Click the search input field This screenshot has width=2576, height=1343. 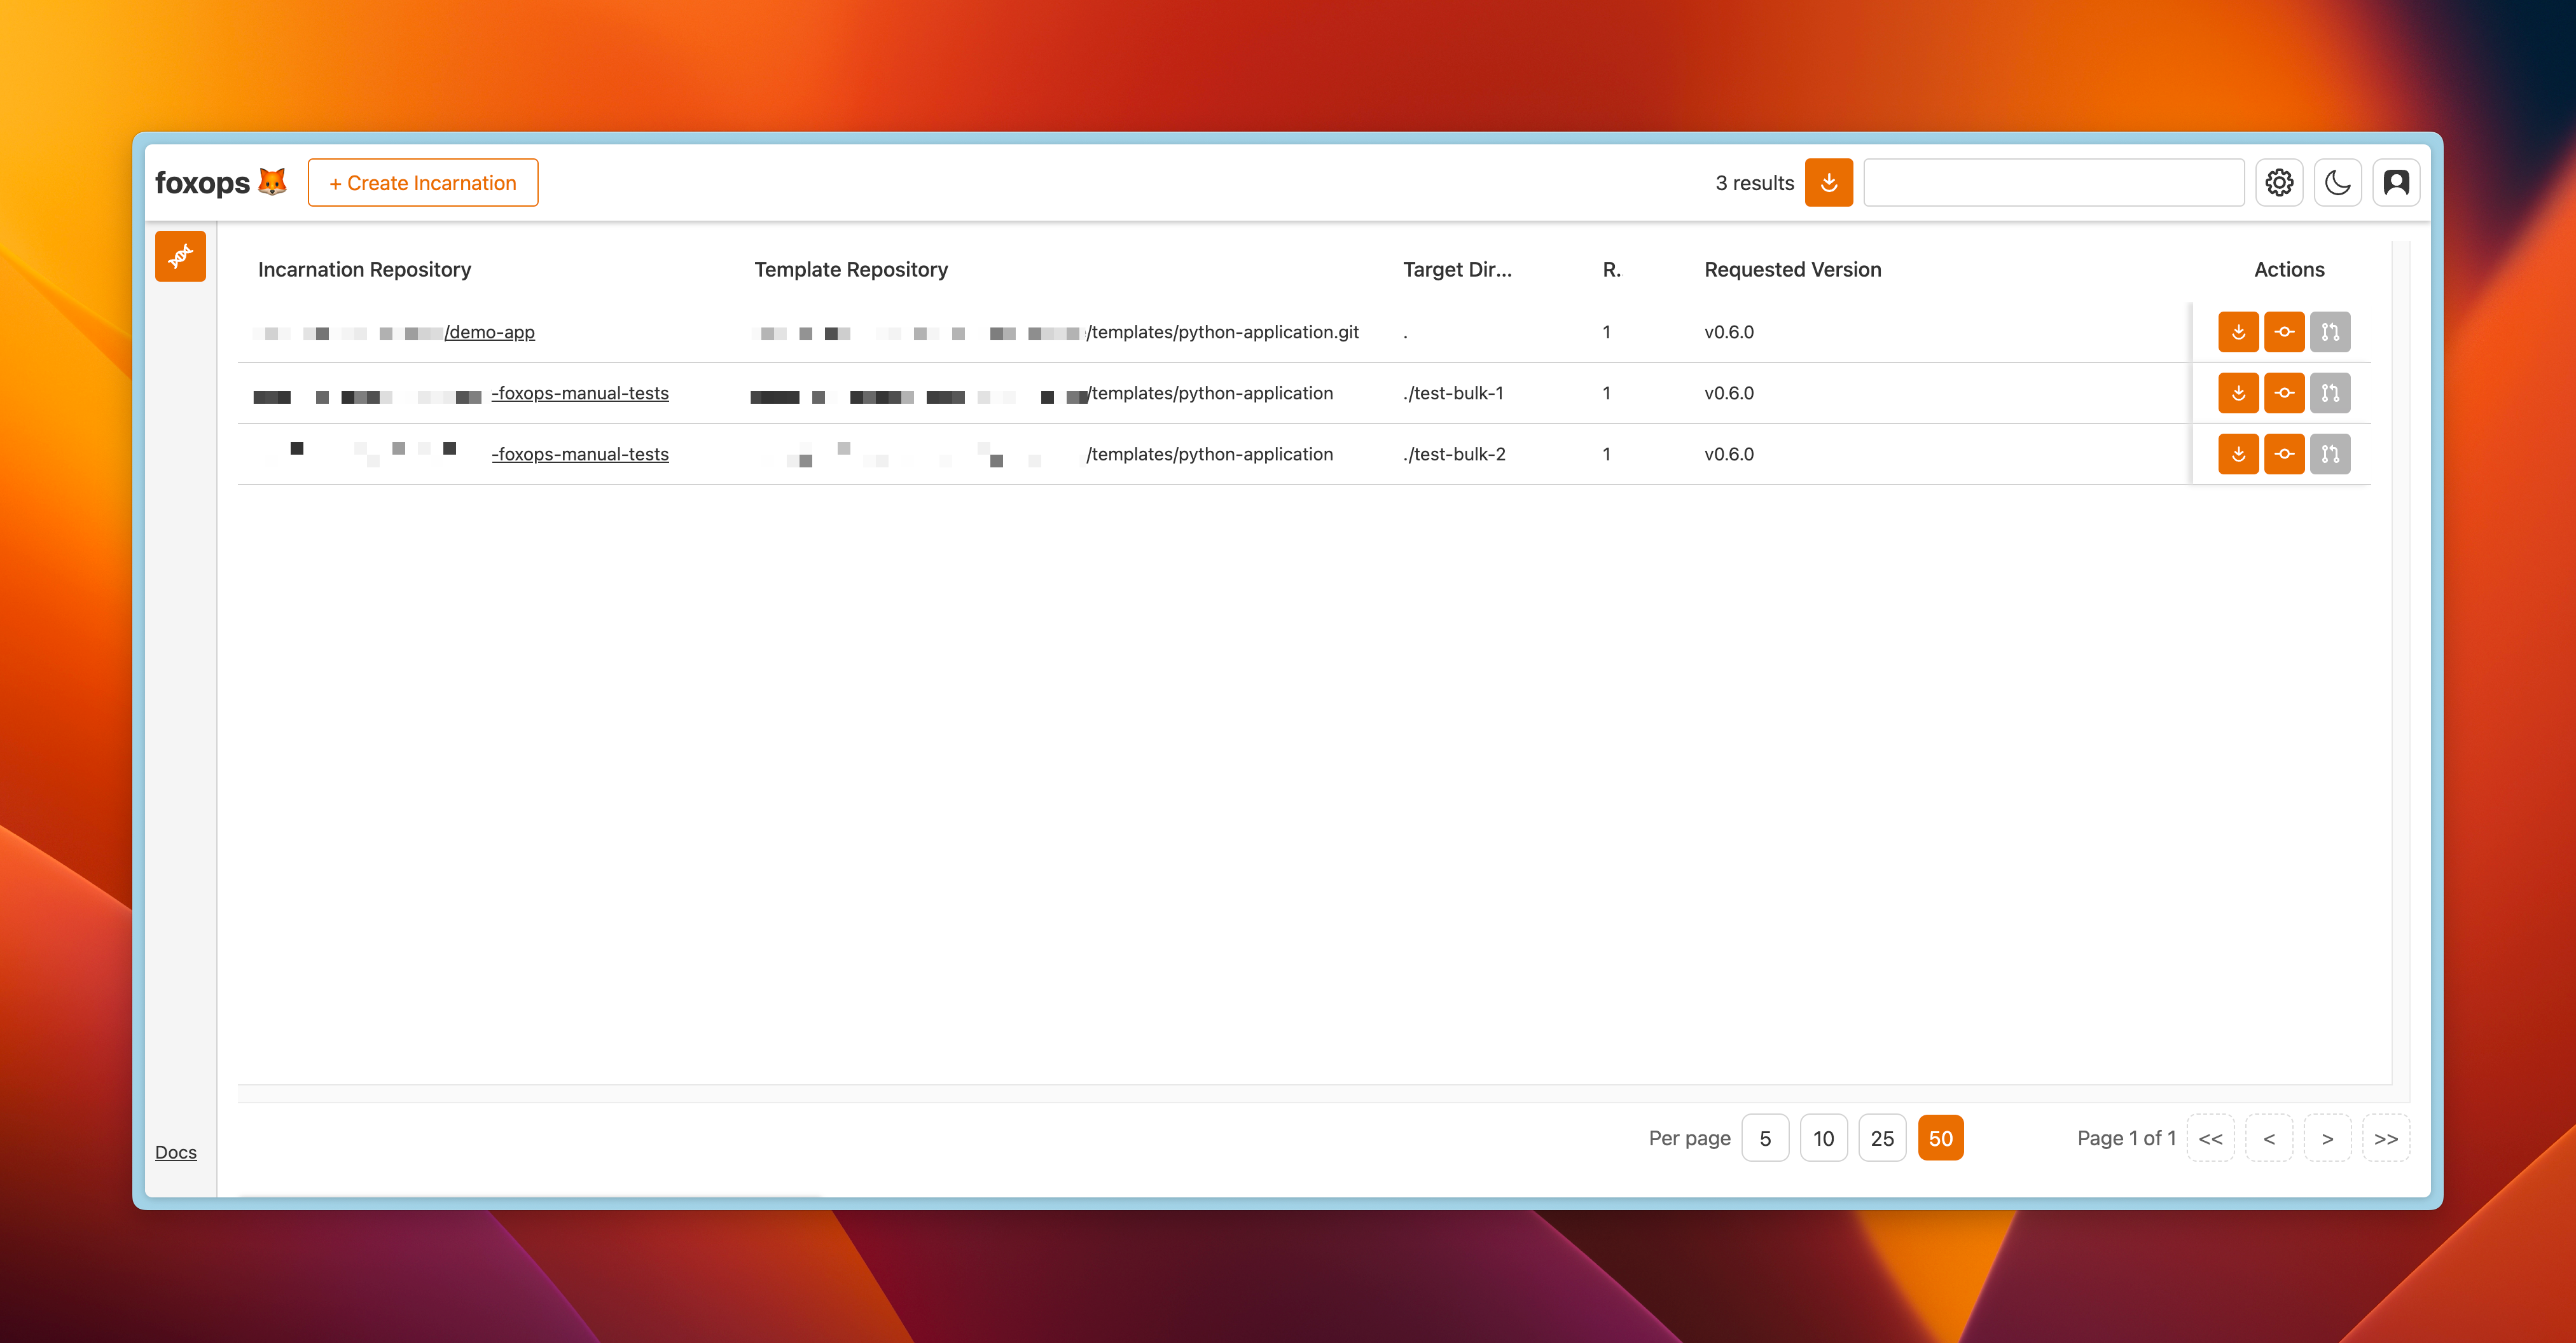pos(2053,183)
